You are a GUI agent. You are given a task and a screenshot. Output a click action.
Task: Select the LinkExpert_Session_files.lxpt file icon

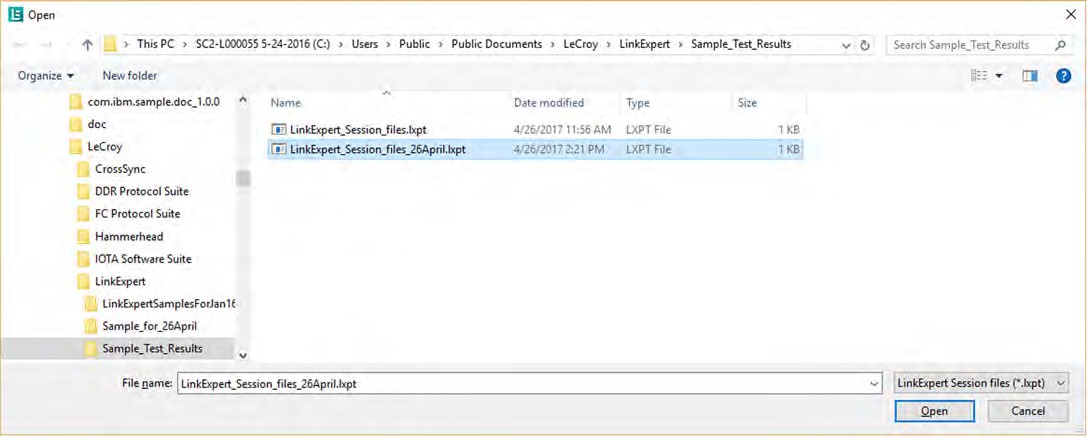(279, 129)
